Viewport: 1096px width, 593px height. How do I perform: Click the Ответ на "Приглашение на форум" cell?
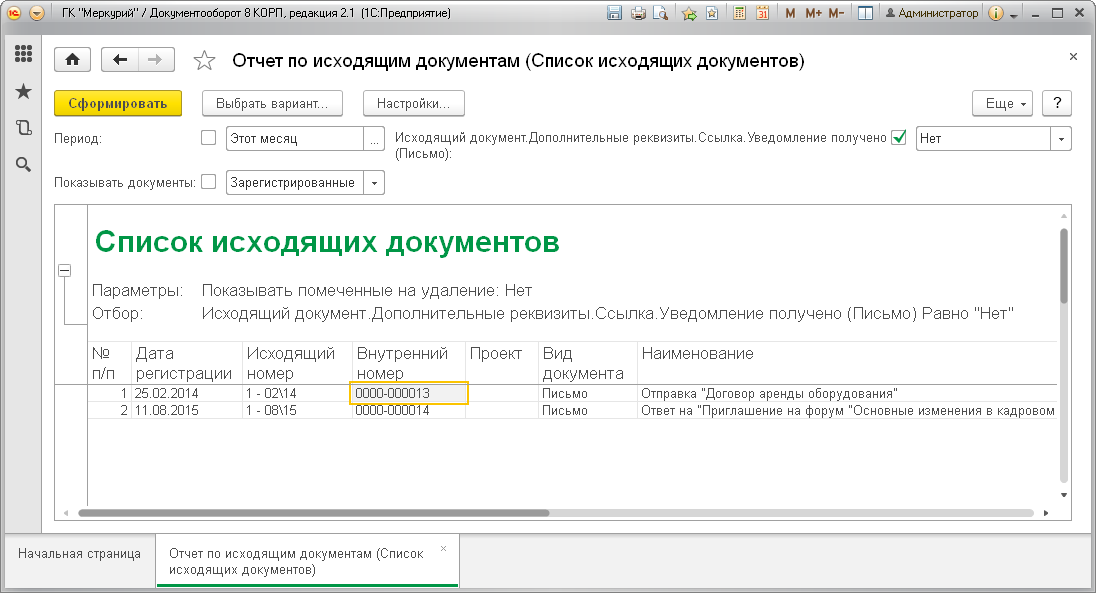[847, 410]
